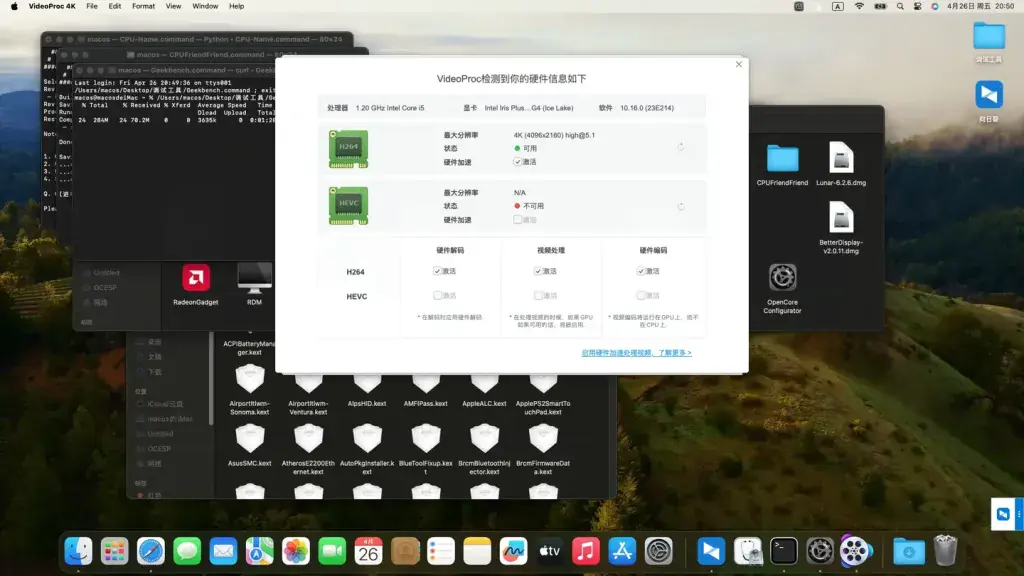Open the File menu
The height and width of the screenshot is (576, 1024).
pos(92,6)
